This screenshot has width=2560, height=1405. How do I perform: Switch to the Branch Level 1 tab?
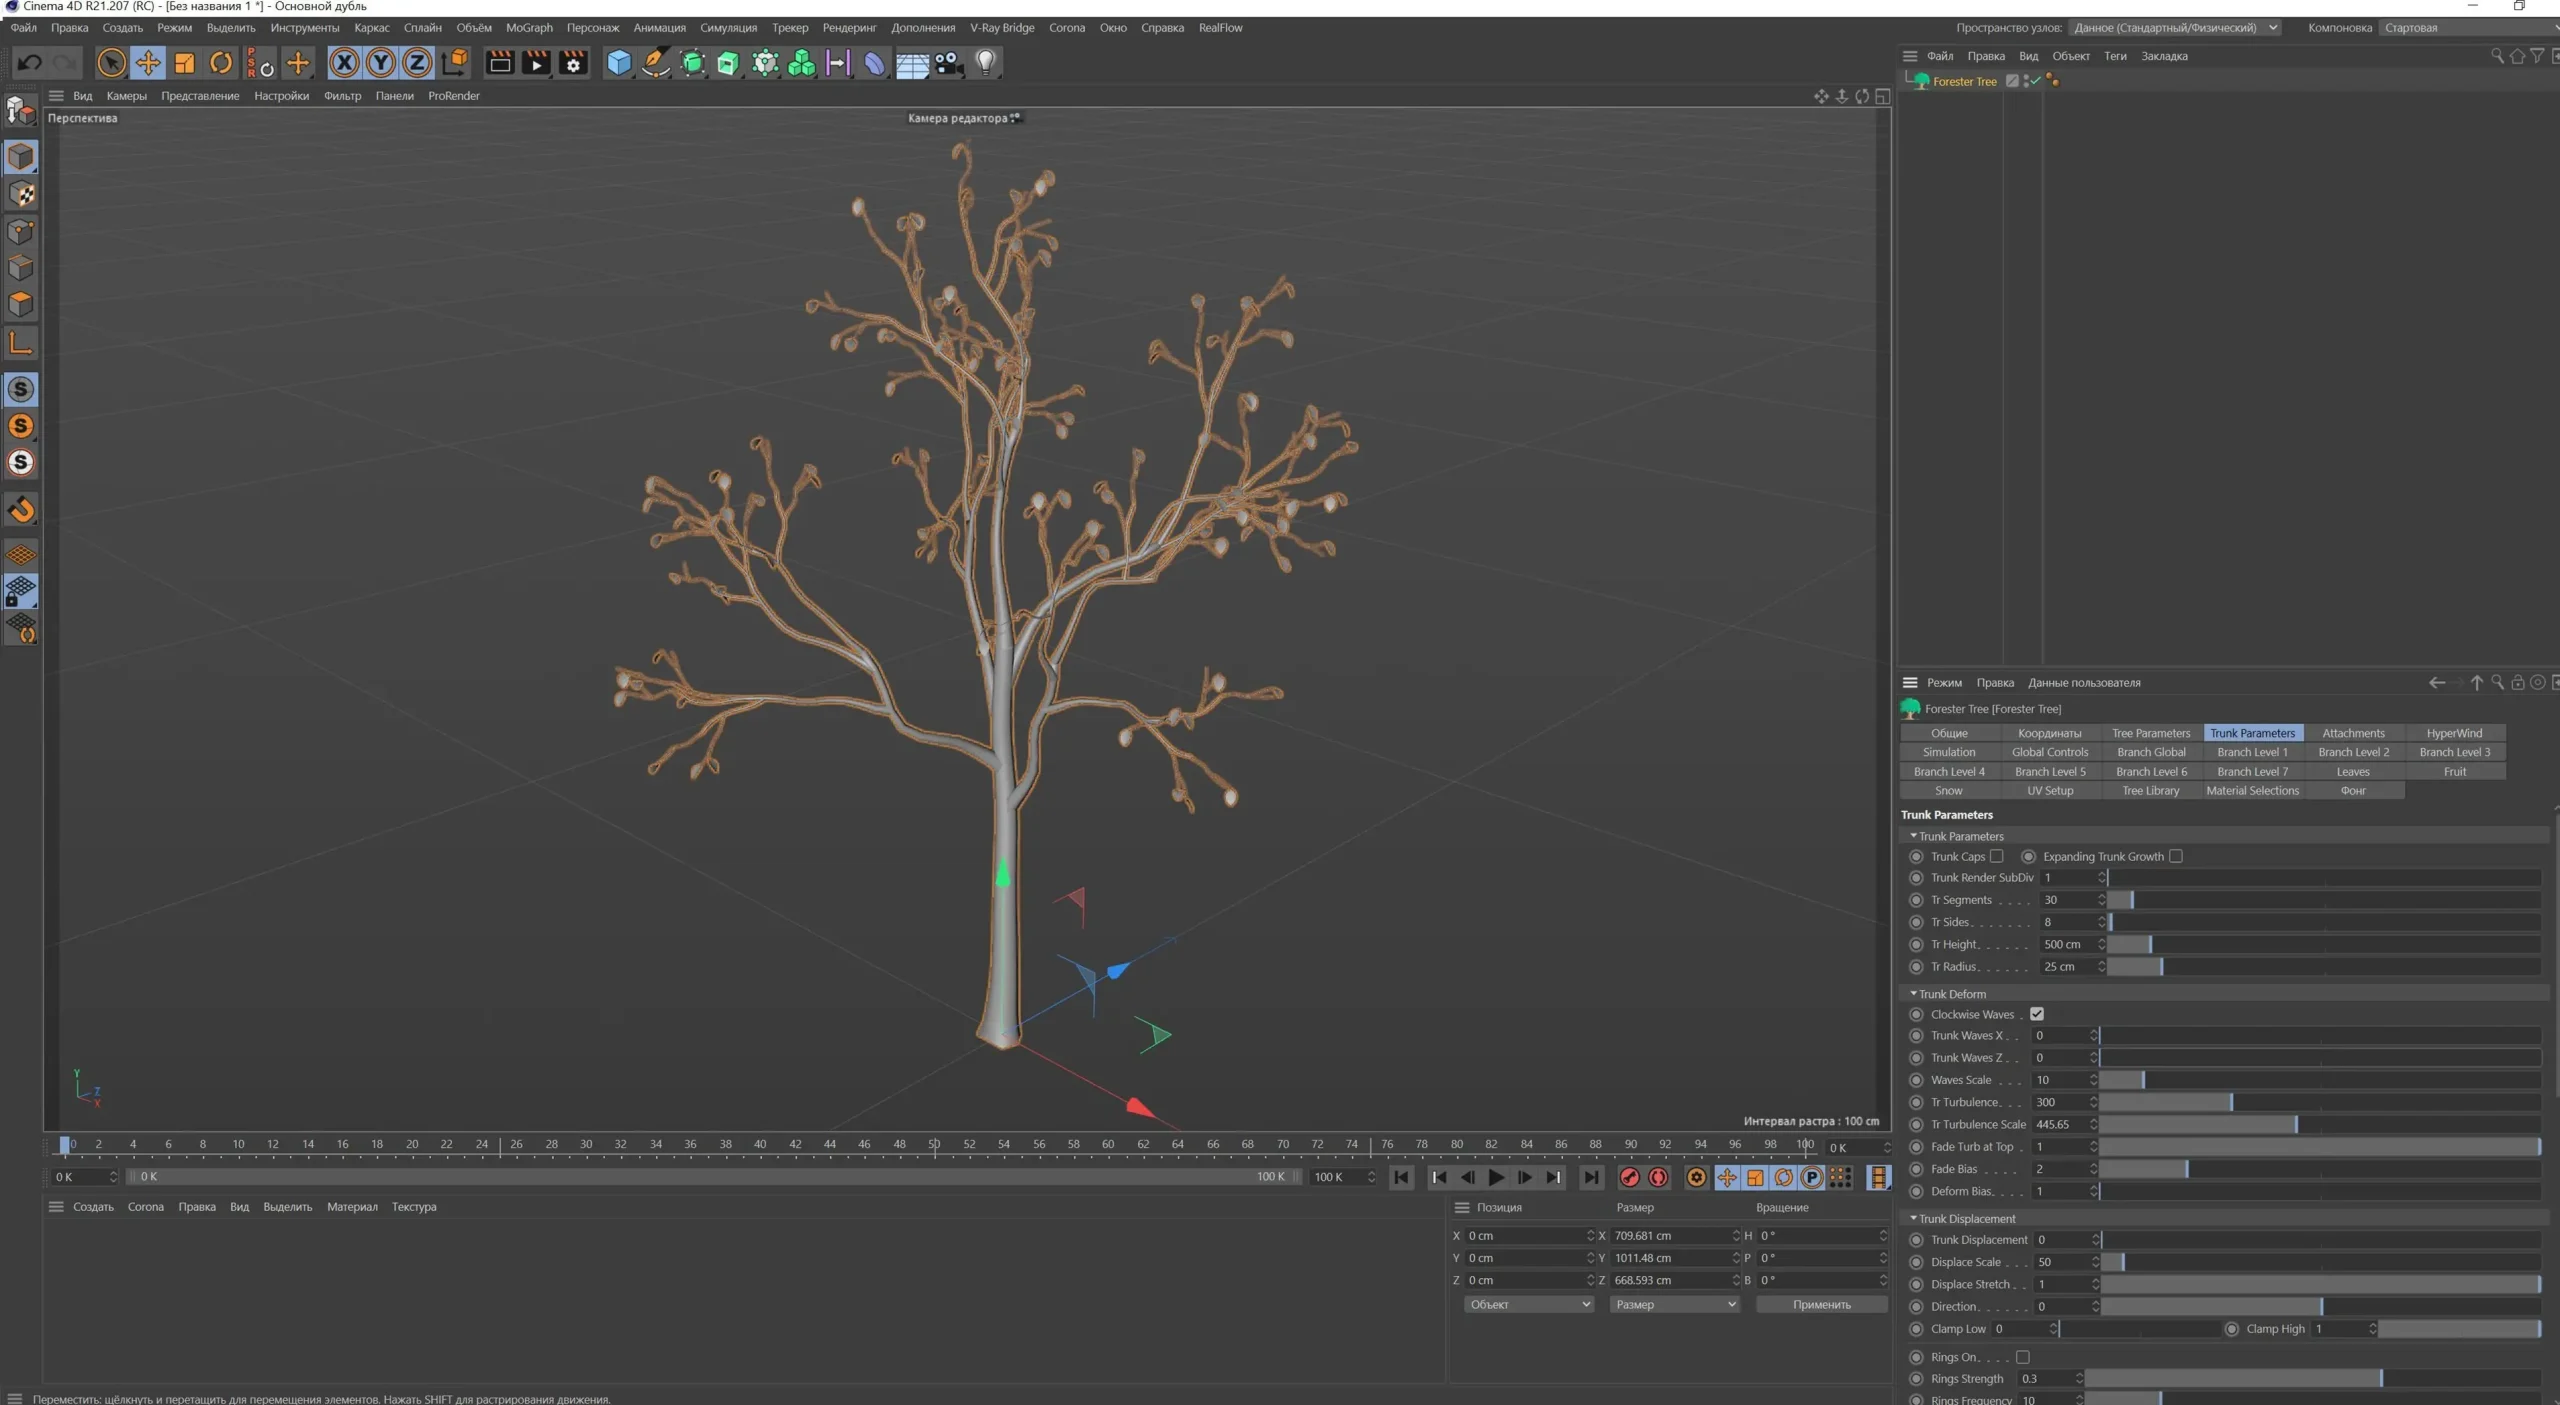(2253, 751)
